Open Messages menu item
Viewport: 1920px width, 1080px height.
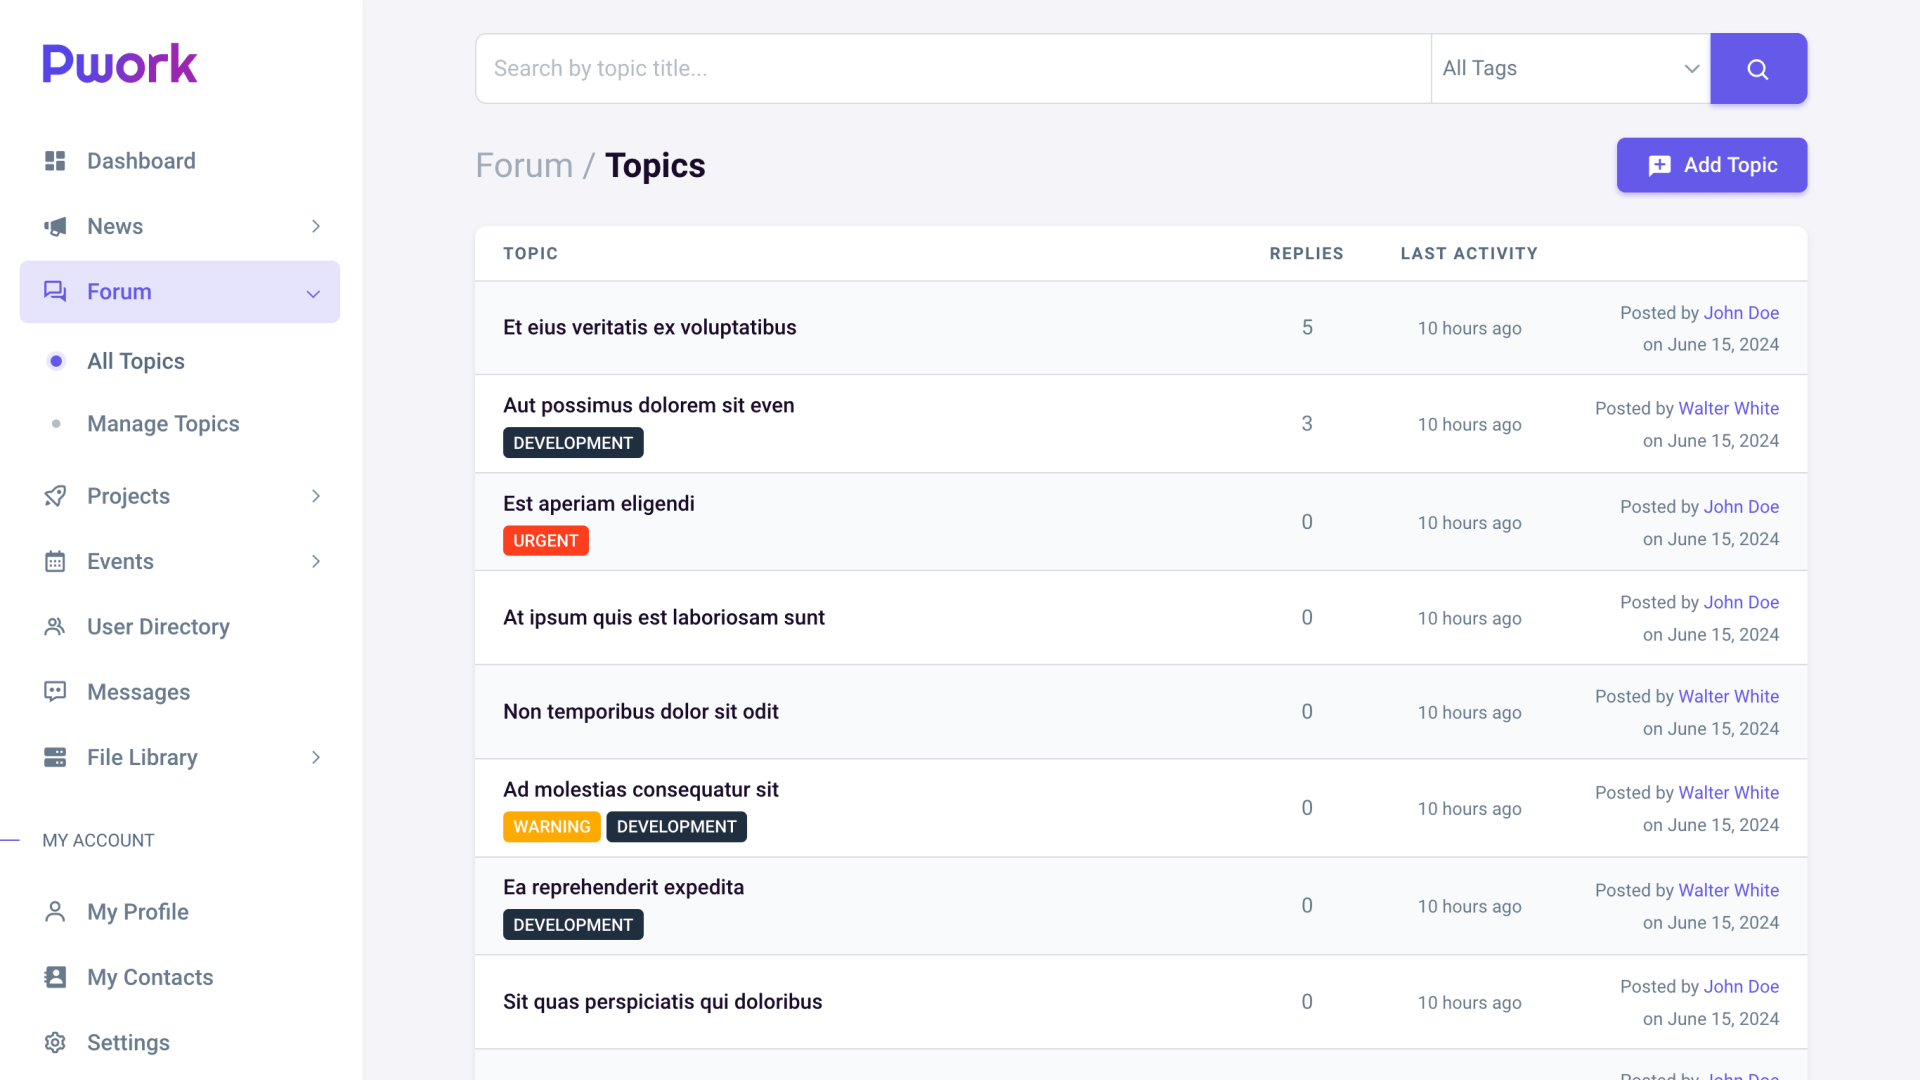180,691
